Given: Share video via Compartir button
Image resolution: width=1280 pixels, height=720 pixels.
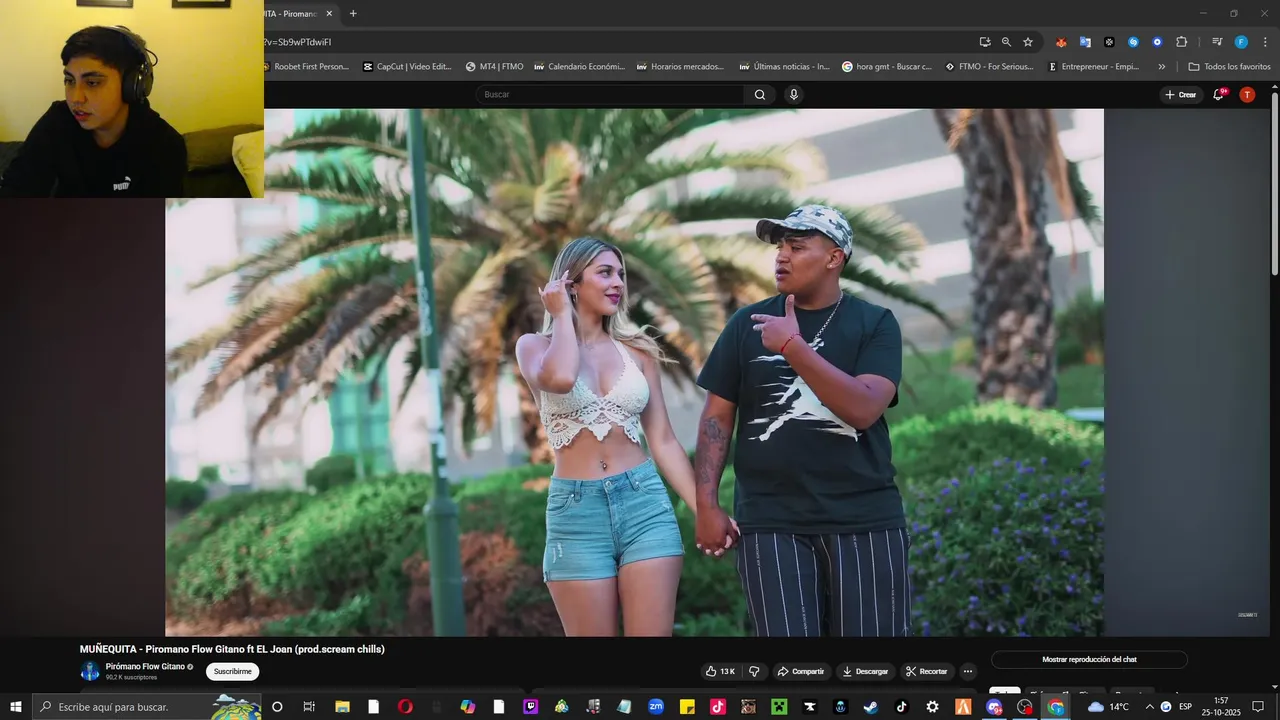Looking at the screenshot, I should point(801,671).
